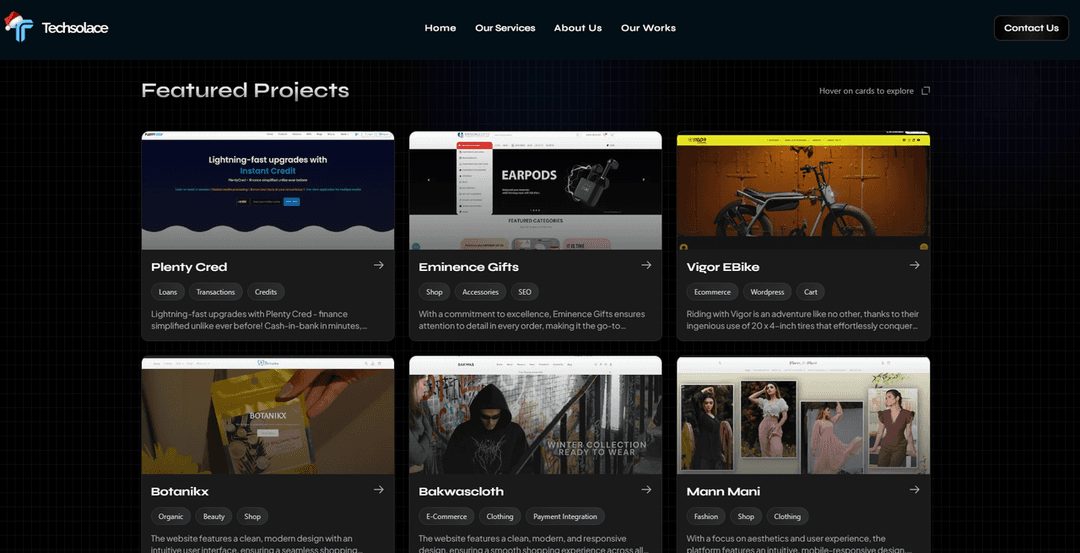Select Shop tag under Eminence Gifts
This screenshot has height=553, width=1080.
point(434,292)
